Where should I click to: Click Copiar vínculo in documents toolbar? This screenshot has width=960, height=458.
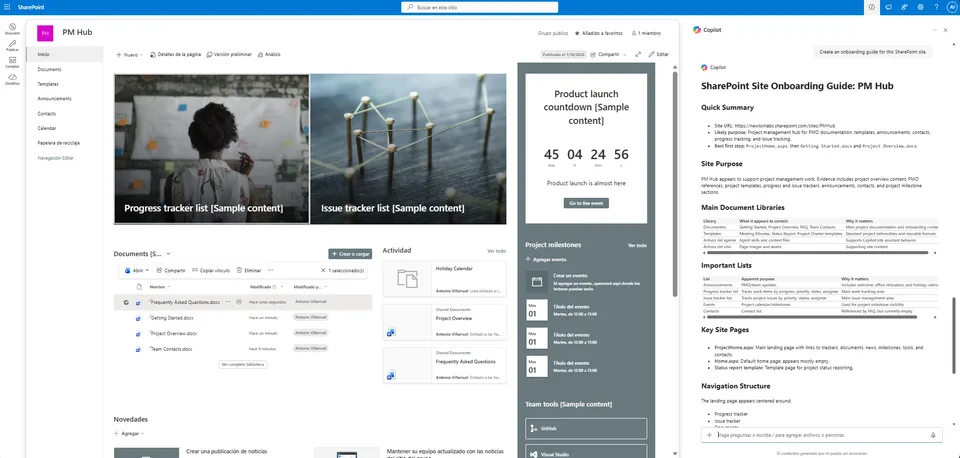point(211,270)
